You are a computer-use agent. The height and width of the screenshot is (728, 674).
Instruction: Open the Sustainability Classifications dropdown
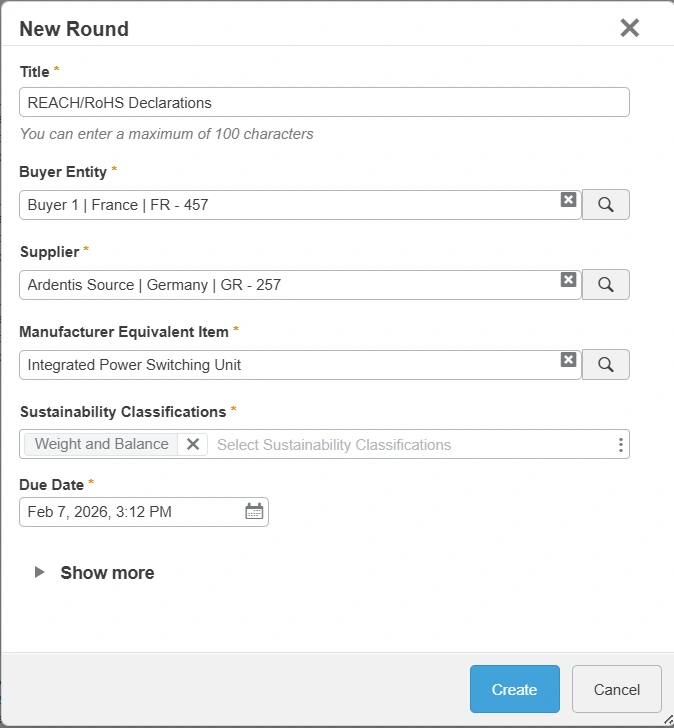point(410,444)
